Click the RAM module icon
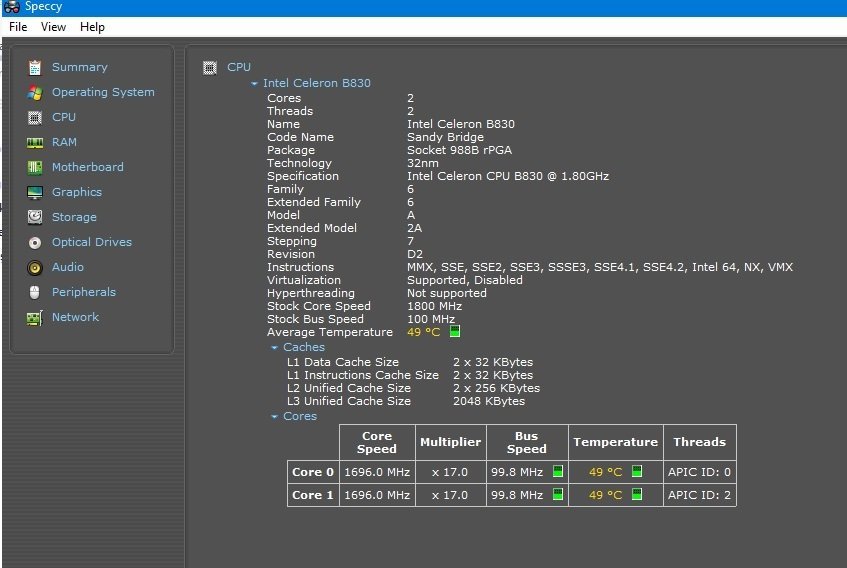 35,143
